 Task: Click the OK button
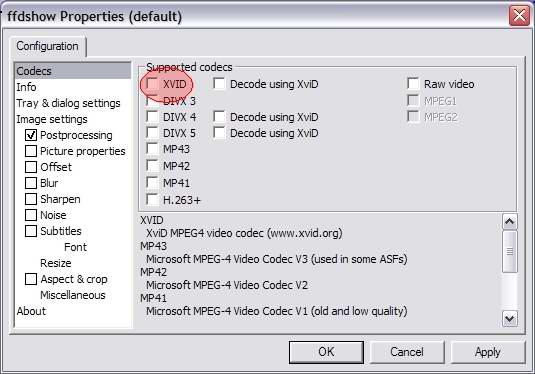(326, 352)
